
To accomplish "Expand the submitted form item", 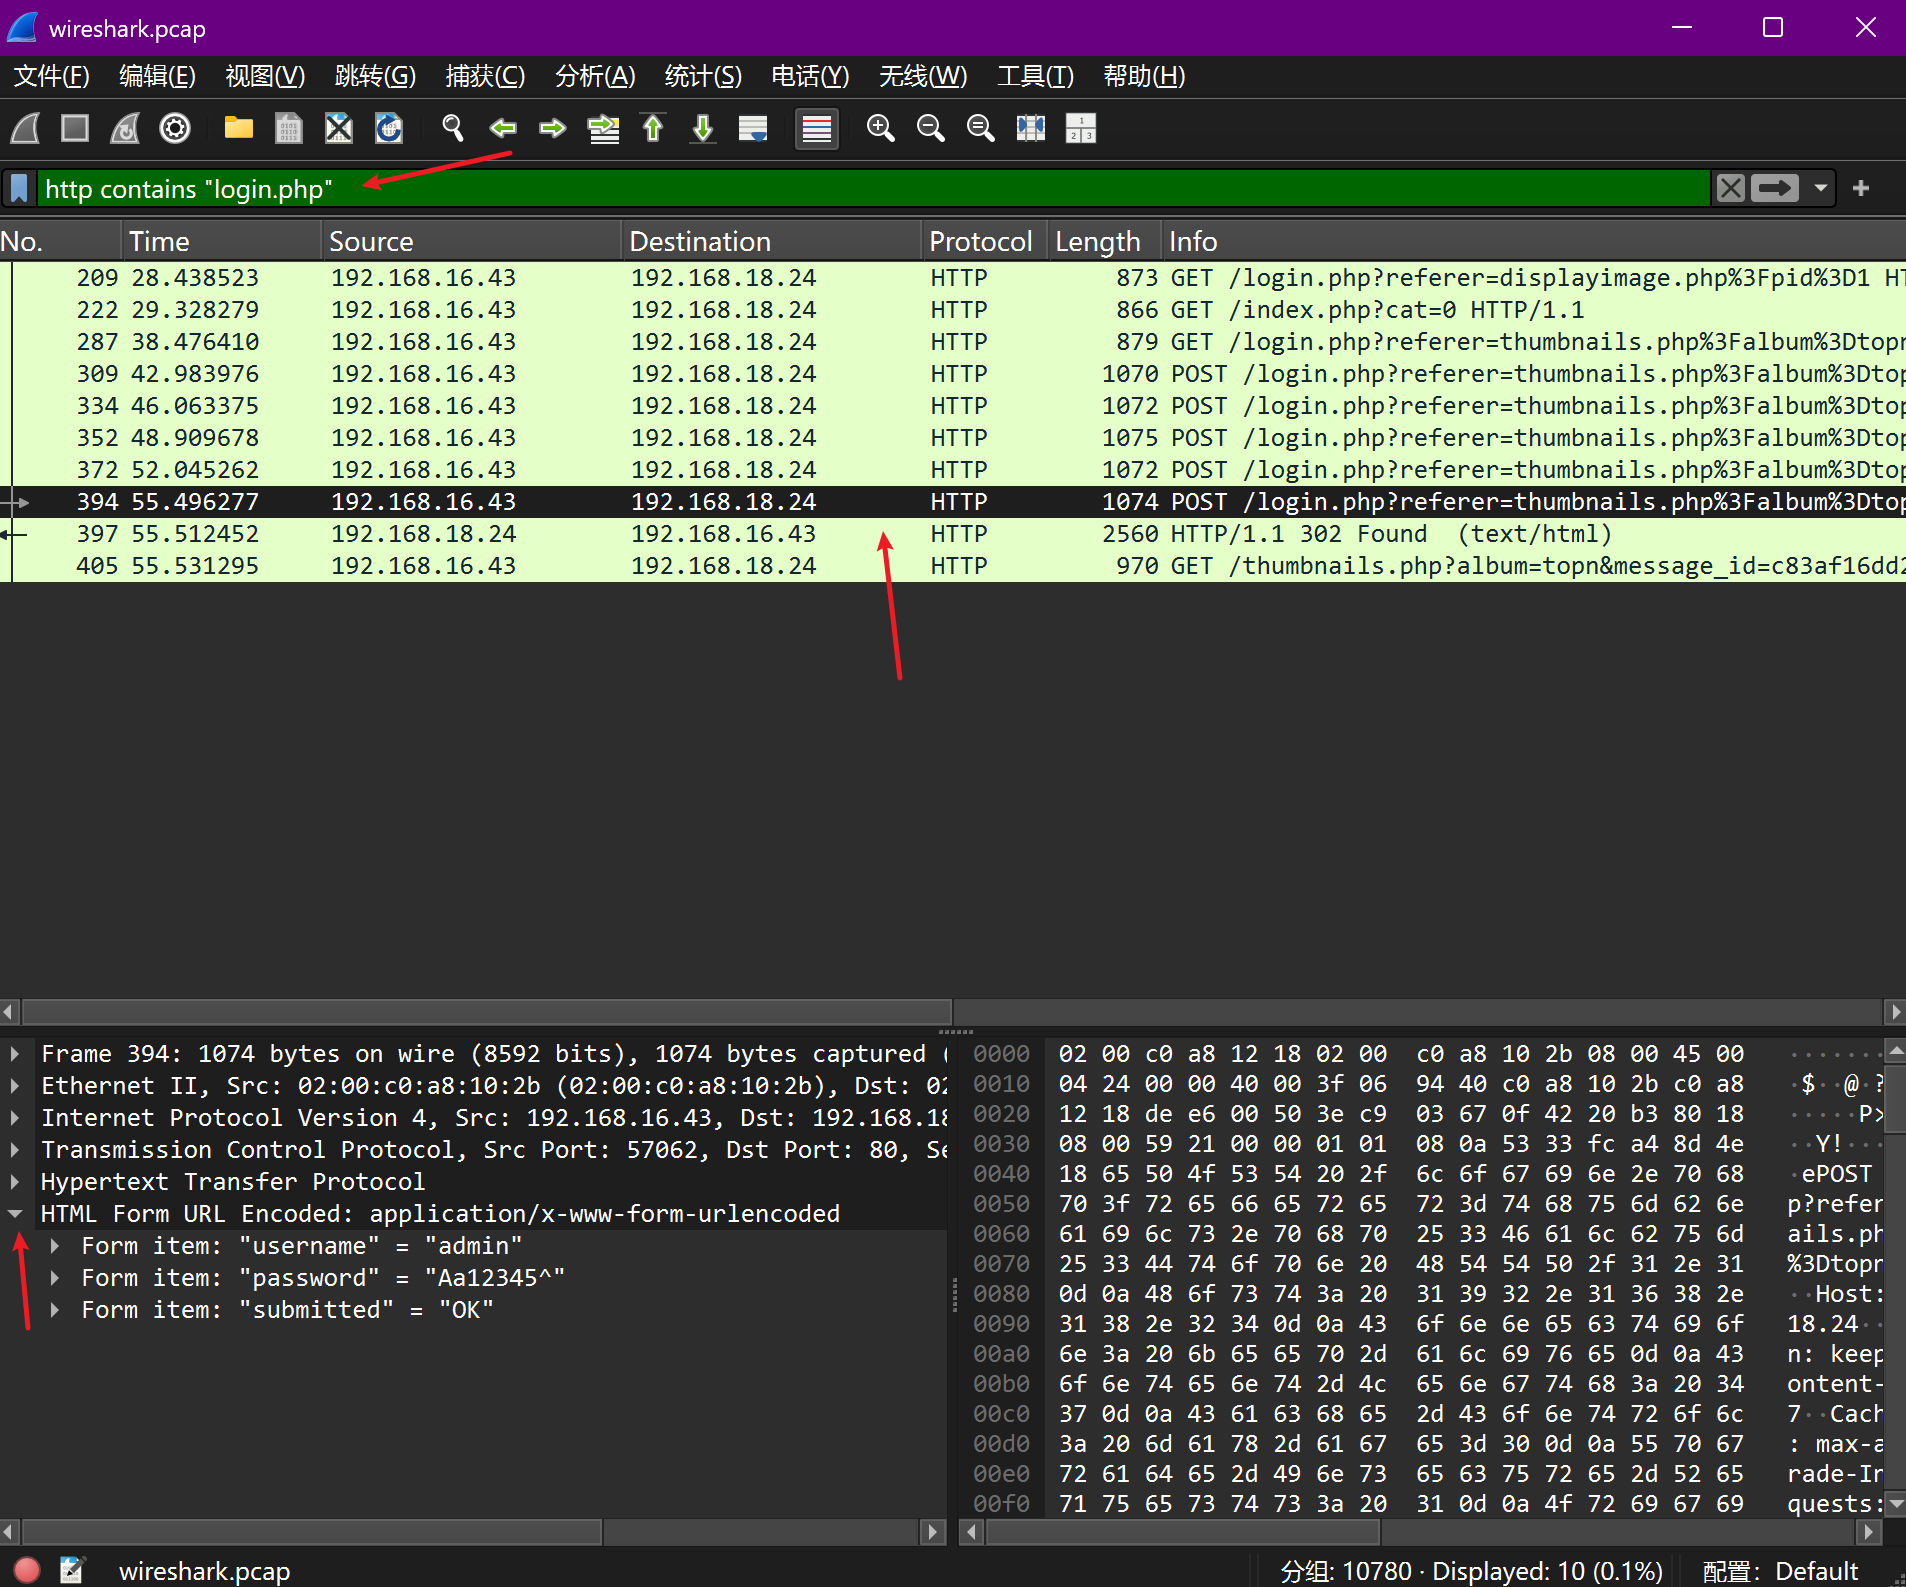I will [x=55, y=1309].
